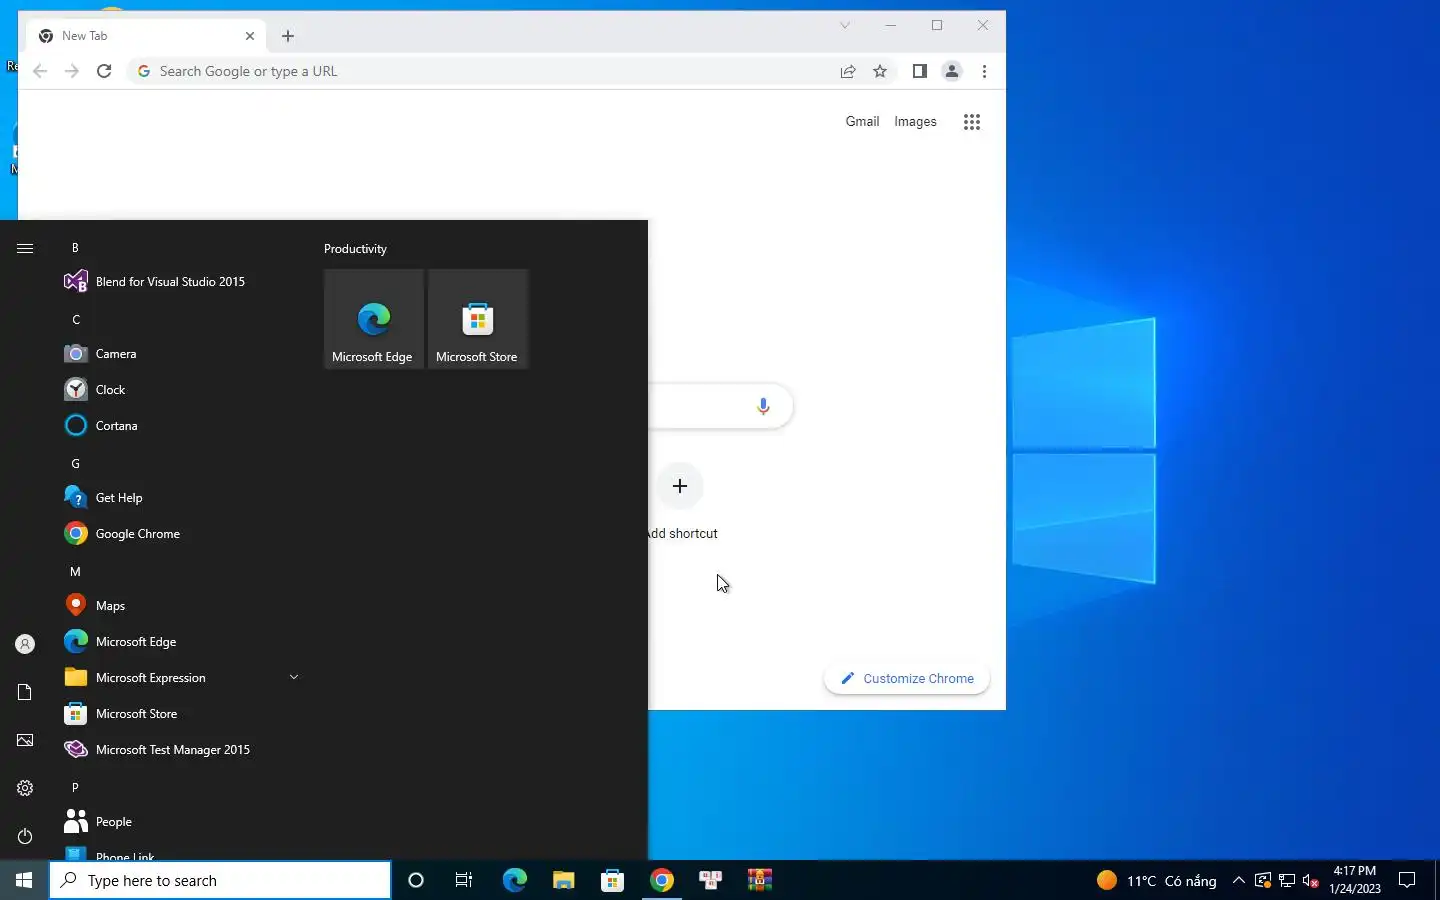Launch Edge from the taskbar
Viewport: 1440px width, 900px height.
(x=514, y=880)
